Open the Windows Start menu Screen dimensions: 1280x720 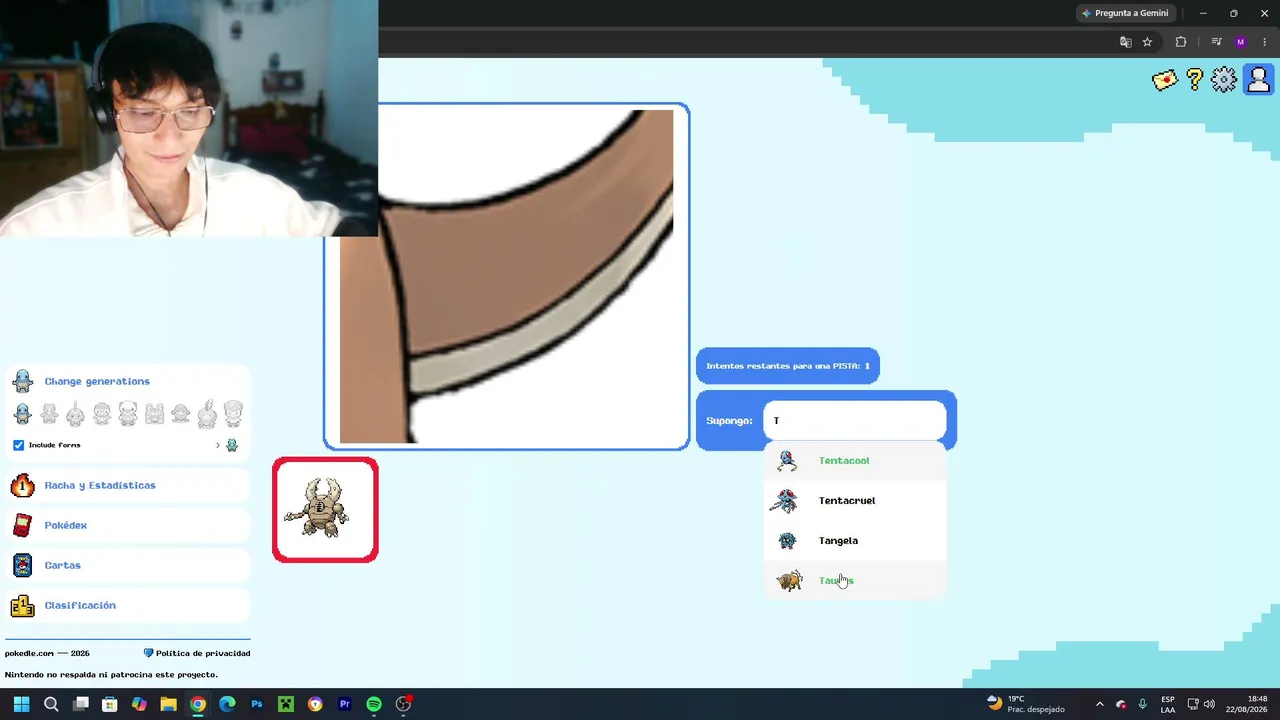21,704
